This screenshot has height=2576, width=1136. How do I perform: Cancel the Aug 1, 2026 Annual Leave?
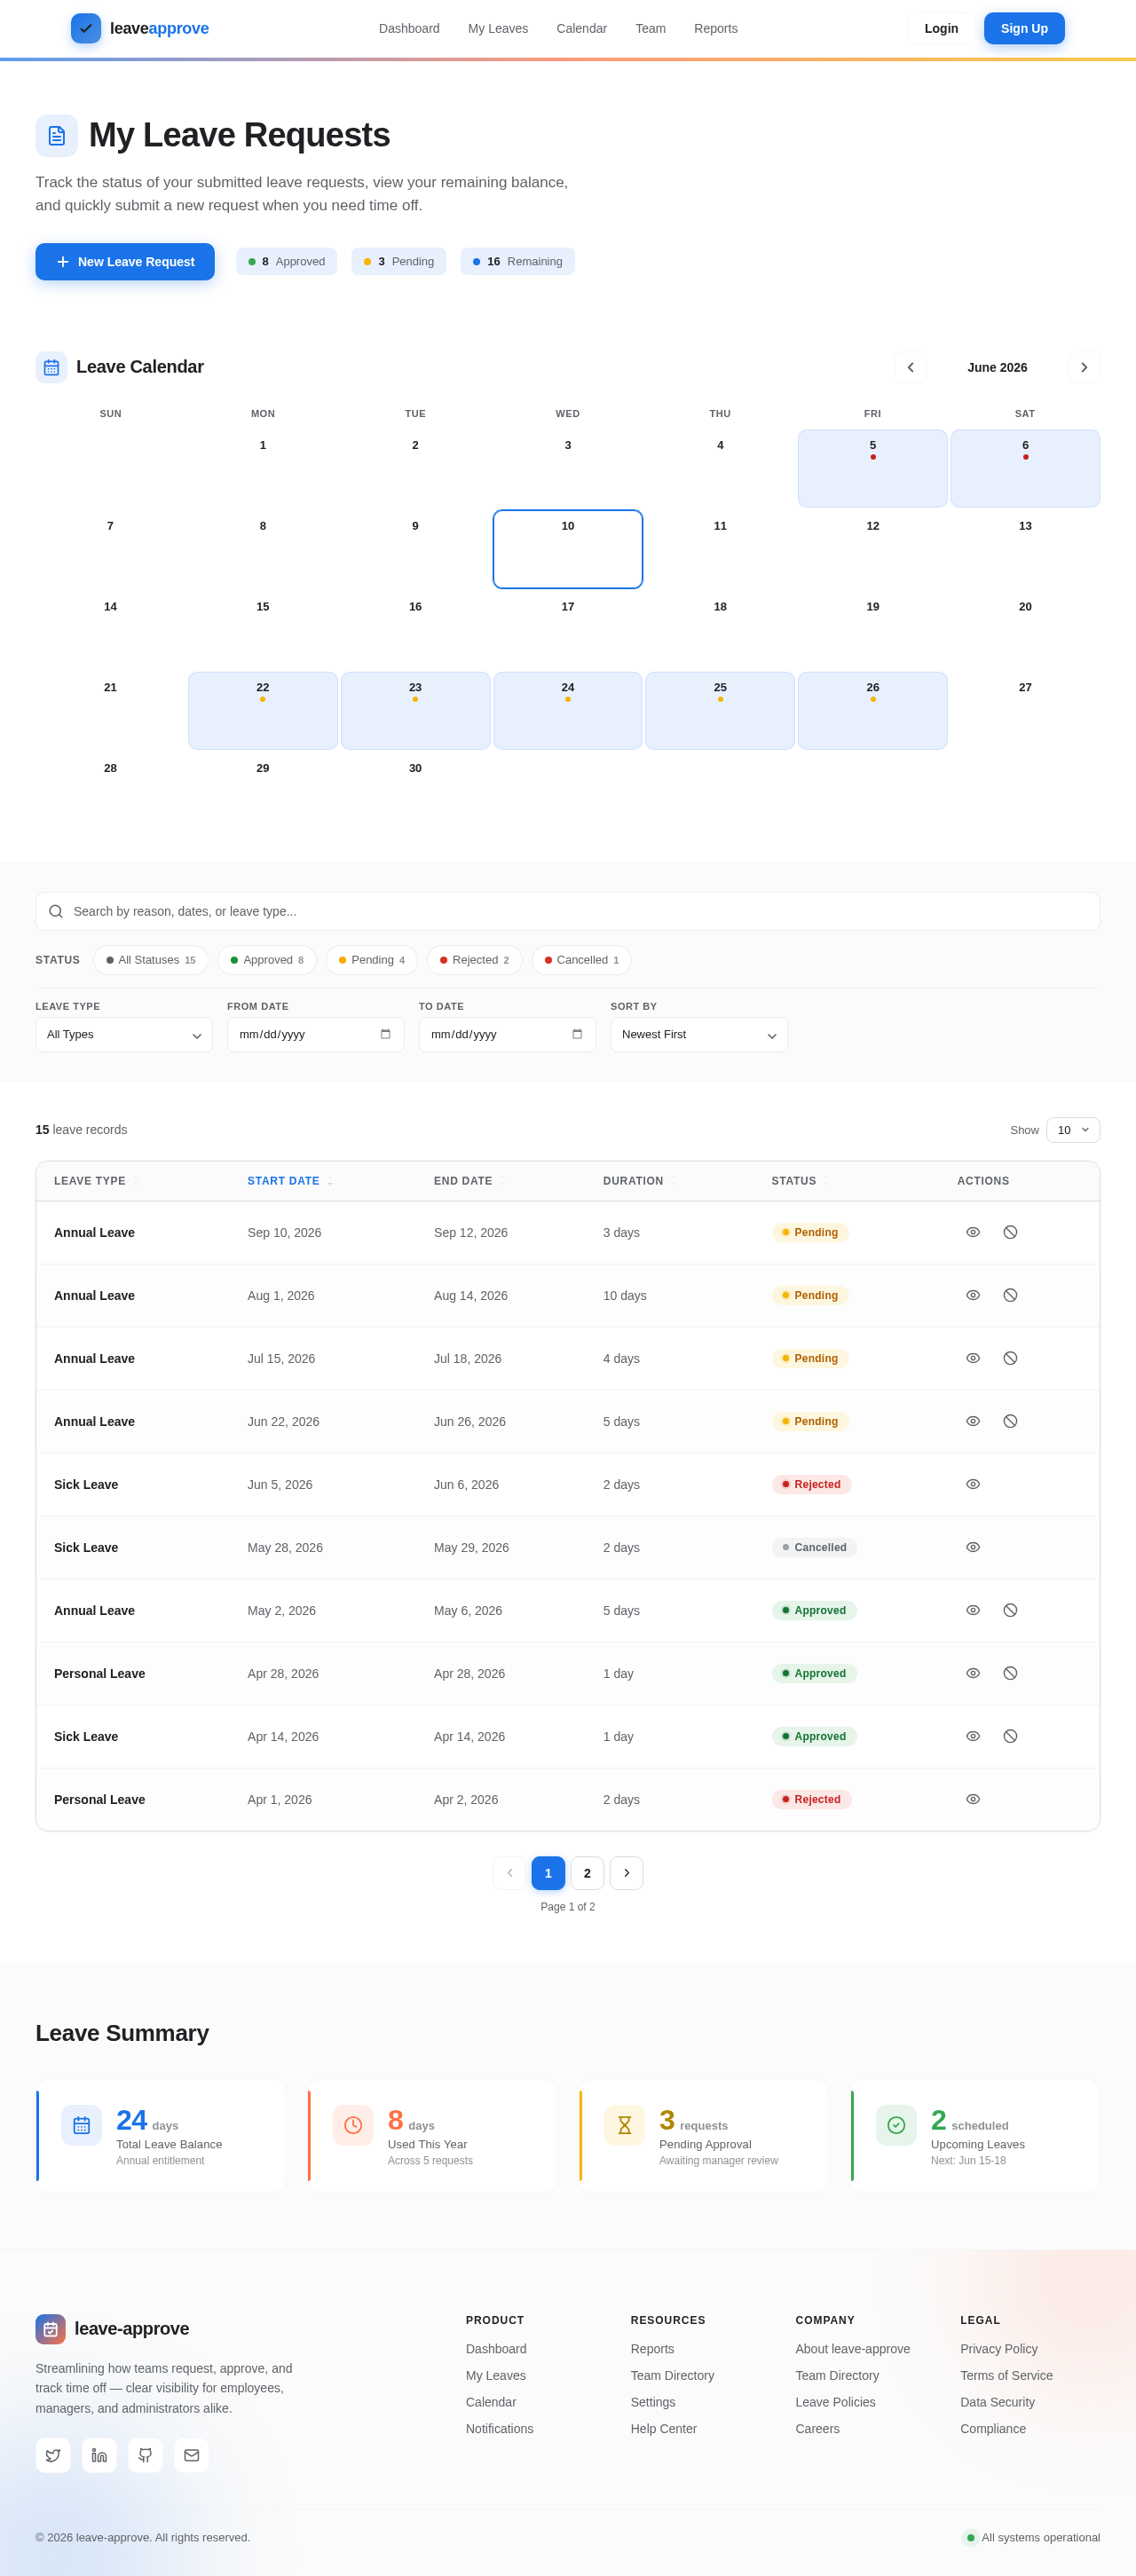tap(1010, 1295)
